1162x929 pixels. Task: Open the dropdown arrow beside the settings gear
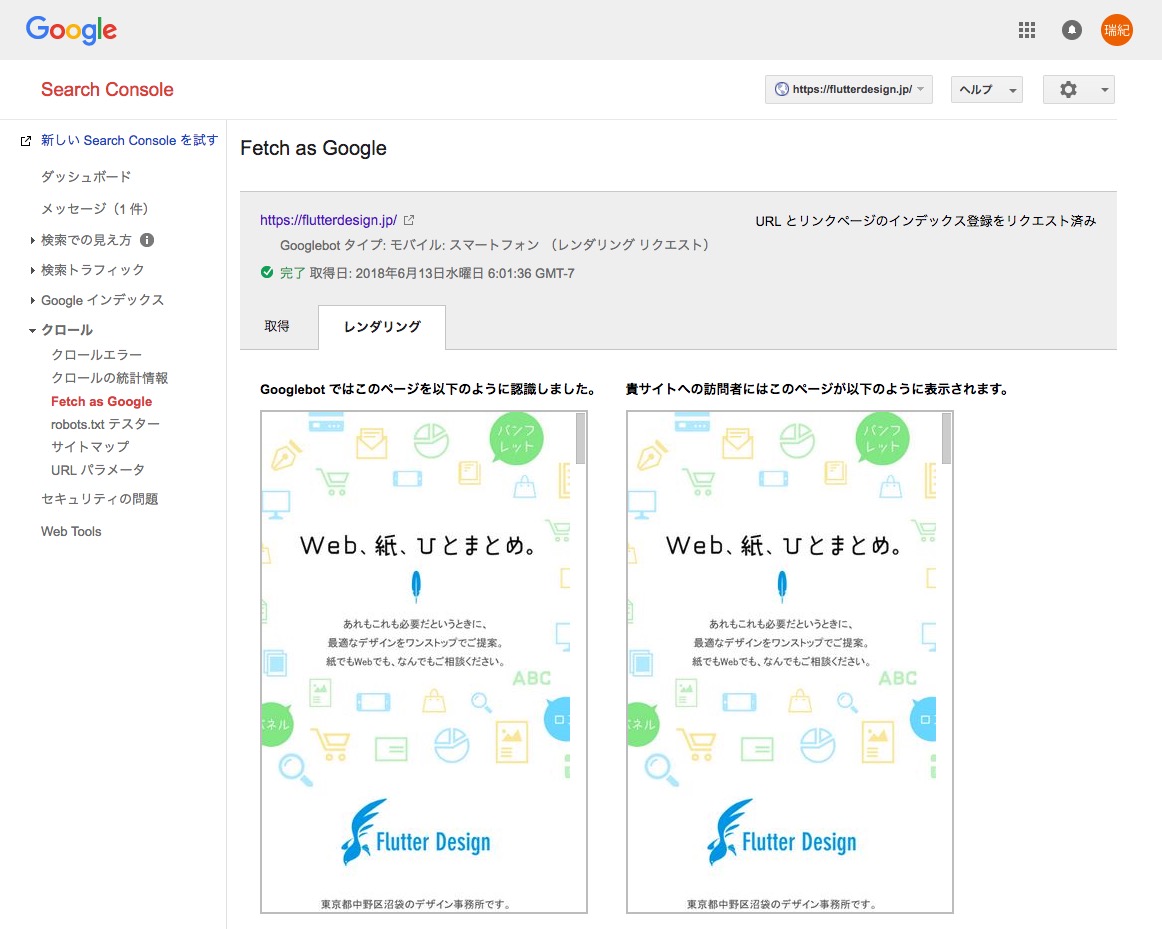1104,90
